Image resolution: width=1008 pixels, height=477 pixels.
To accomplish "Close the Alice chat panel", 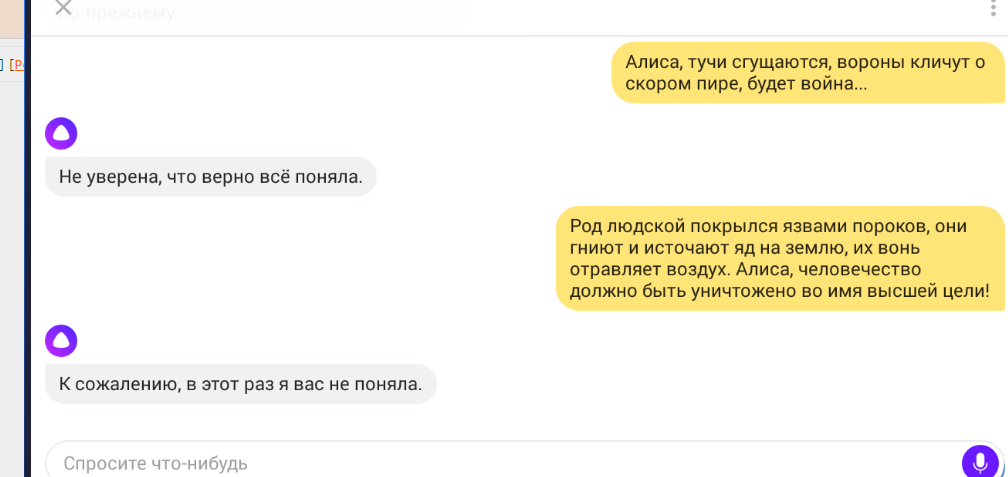I will (63, 7).
